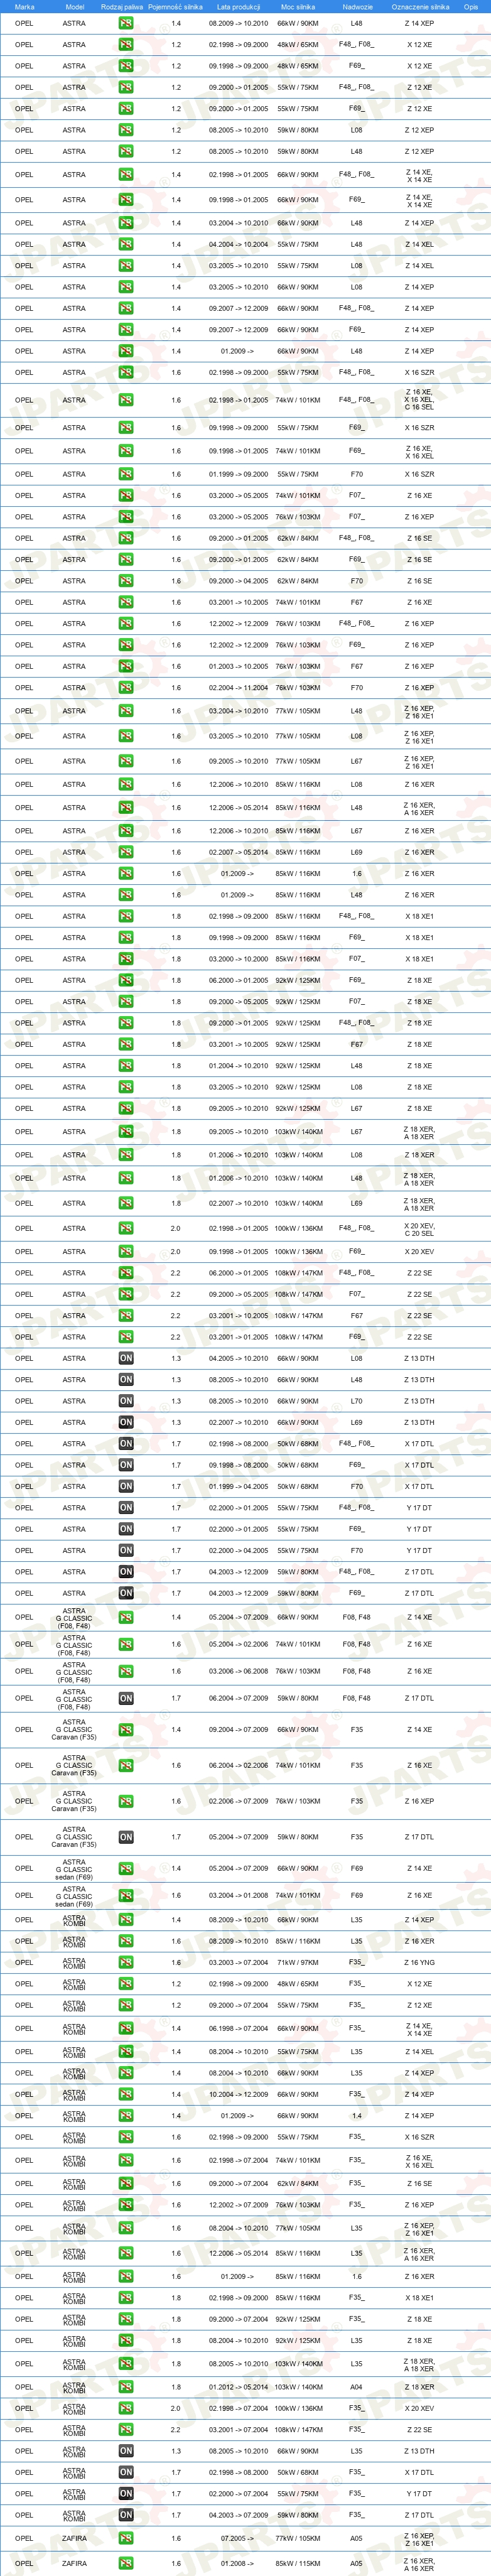Click the Oznaczenie silnika column header
The width and height of the screenshot is (491, 2576).
coord(420,6)
